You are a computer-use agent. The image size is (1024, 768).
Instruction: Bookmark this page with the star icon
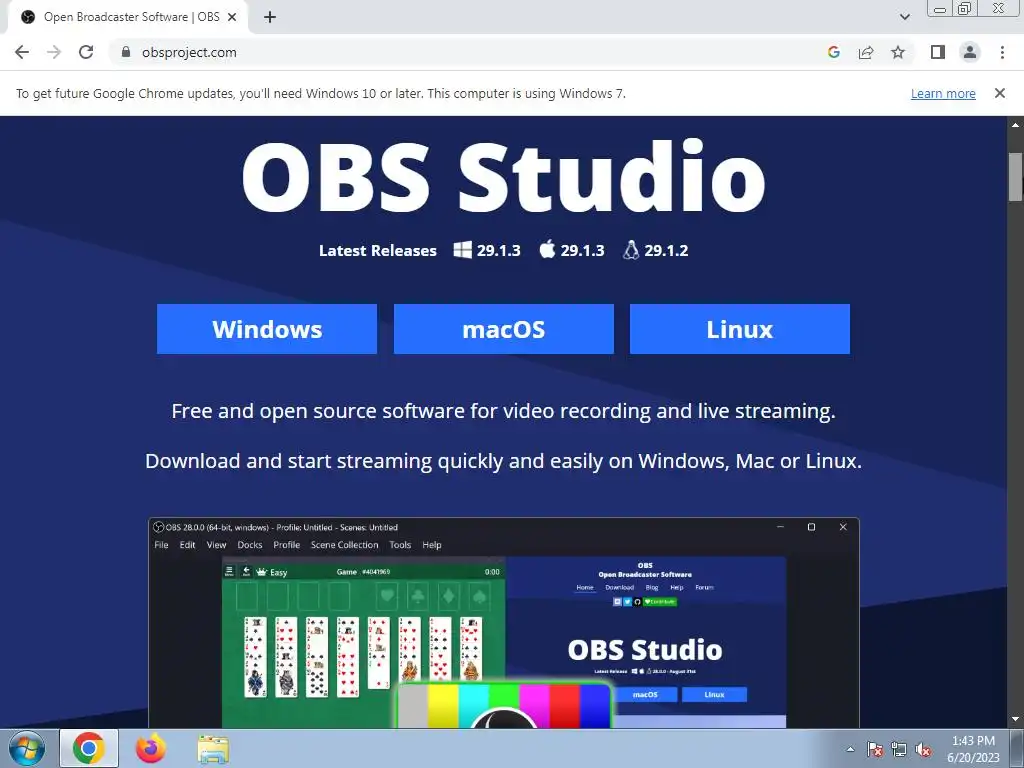point(898,52)
